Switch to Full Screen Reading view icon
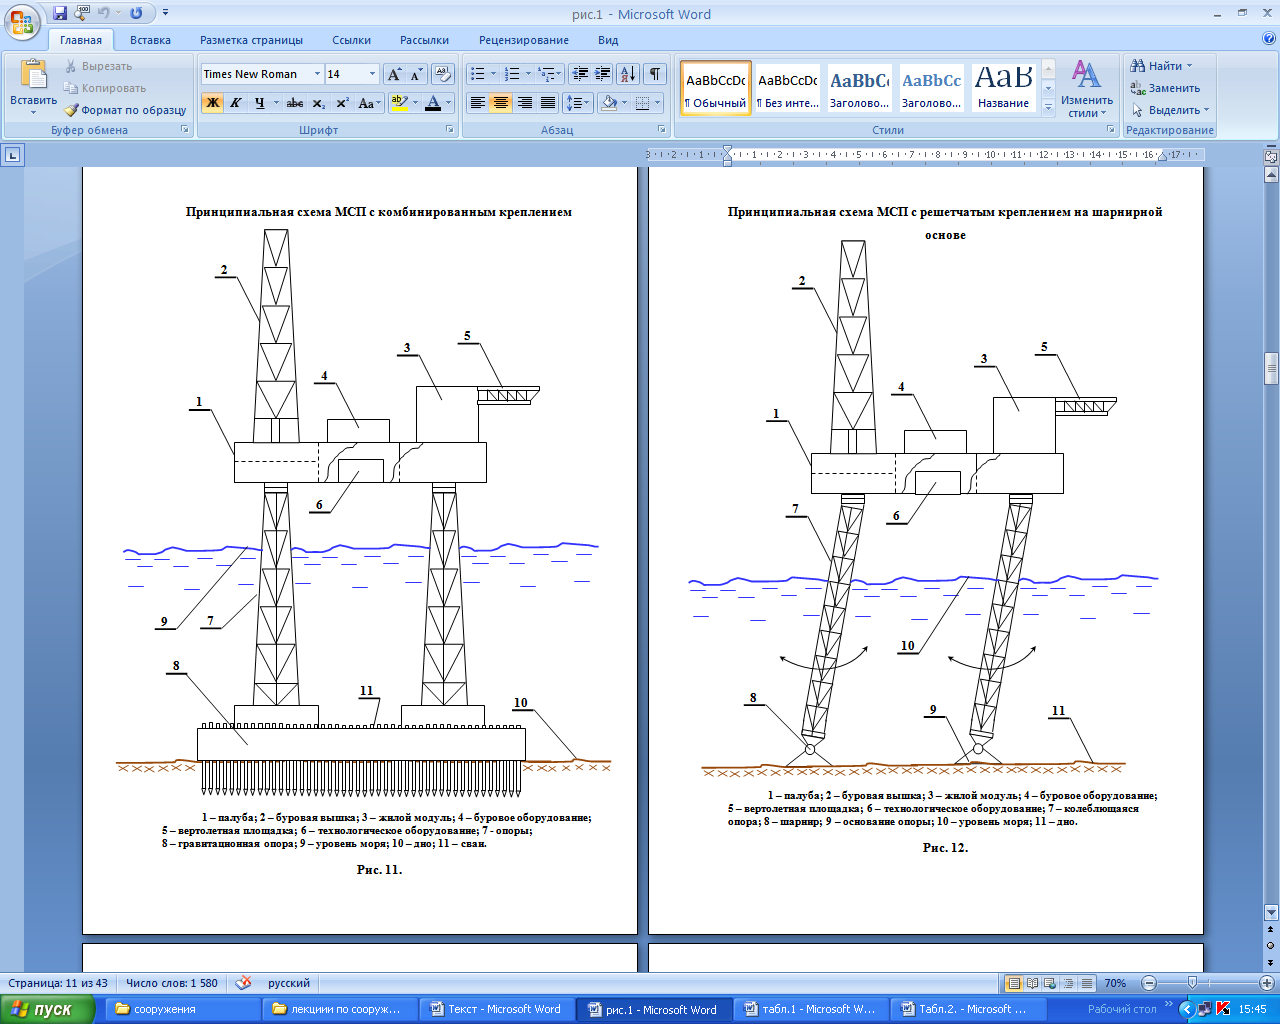The width and height of the screenshot is (1280, 1024). coord(1033,983)
